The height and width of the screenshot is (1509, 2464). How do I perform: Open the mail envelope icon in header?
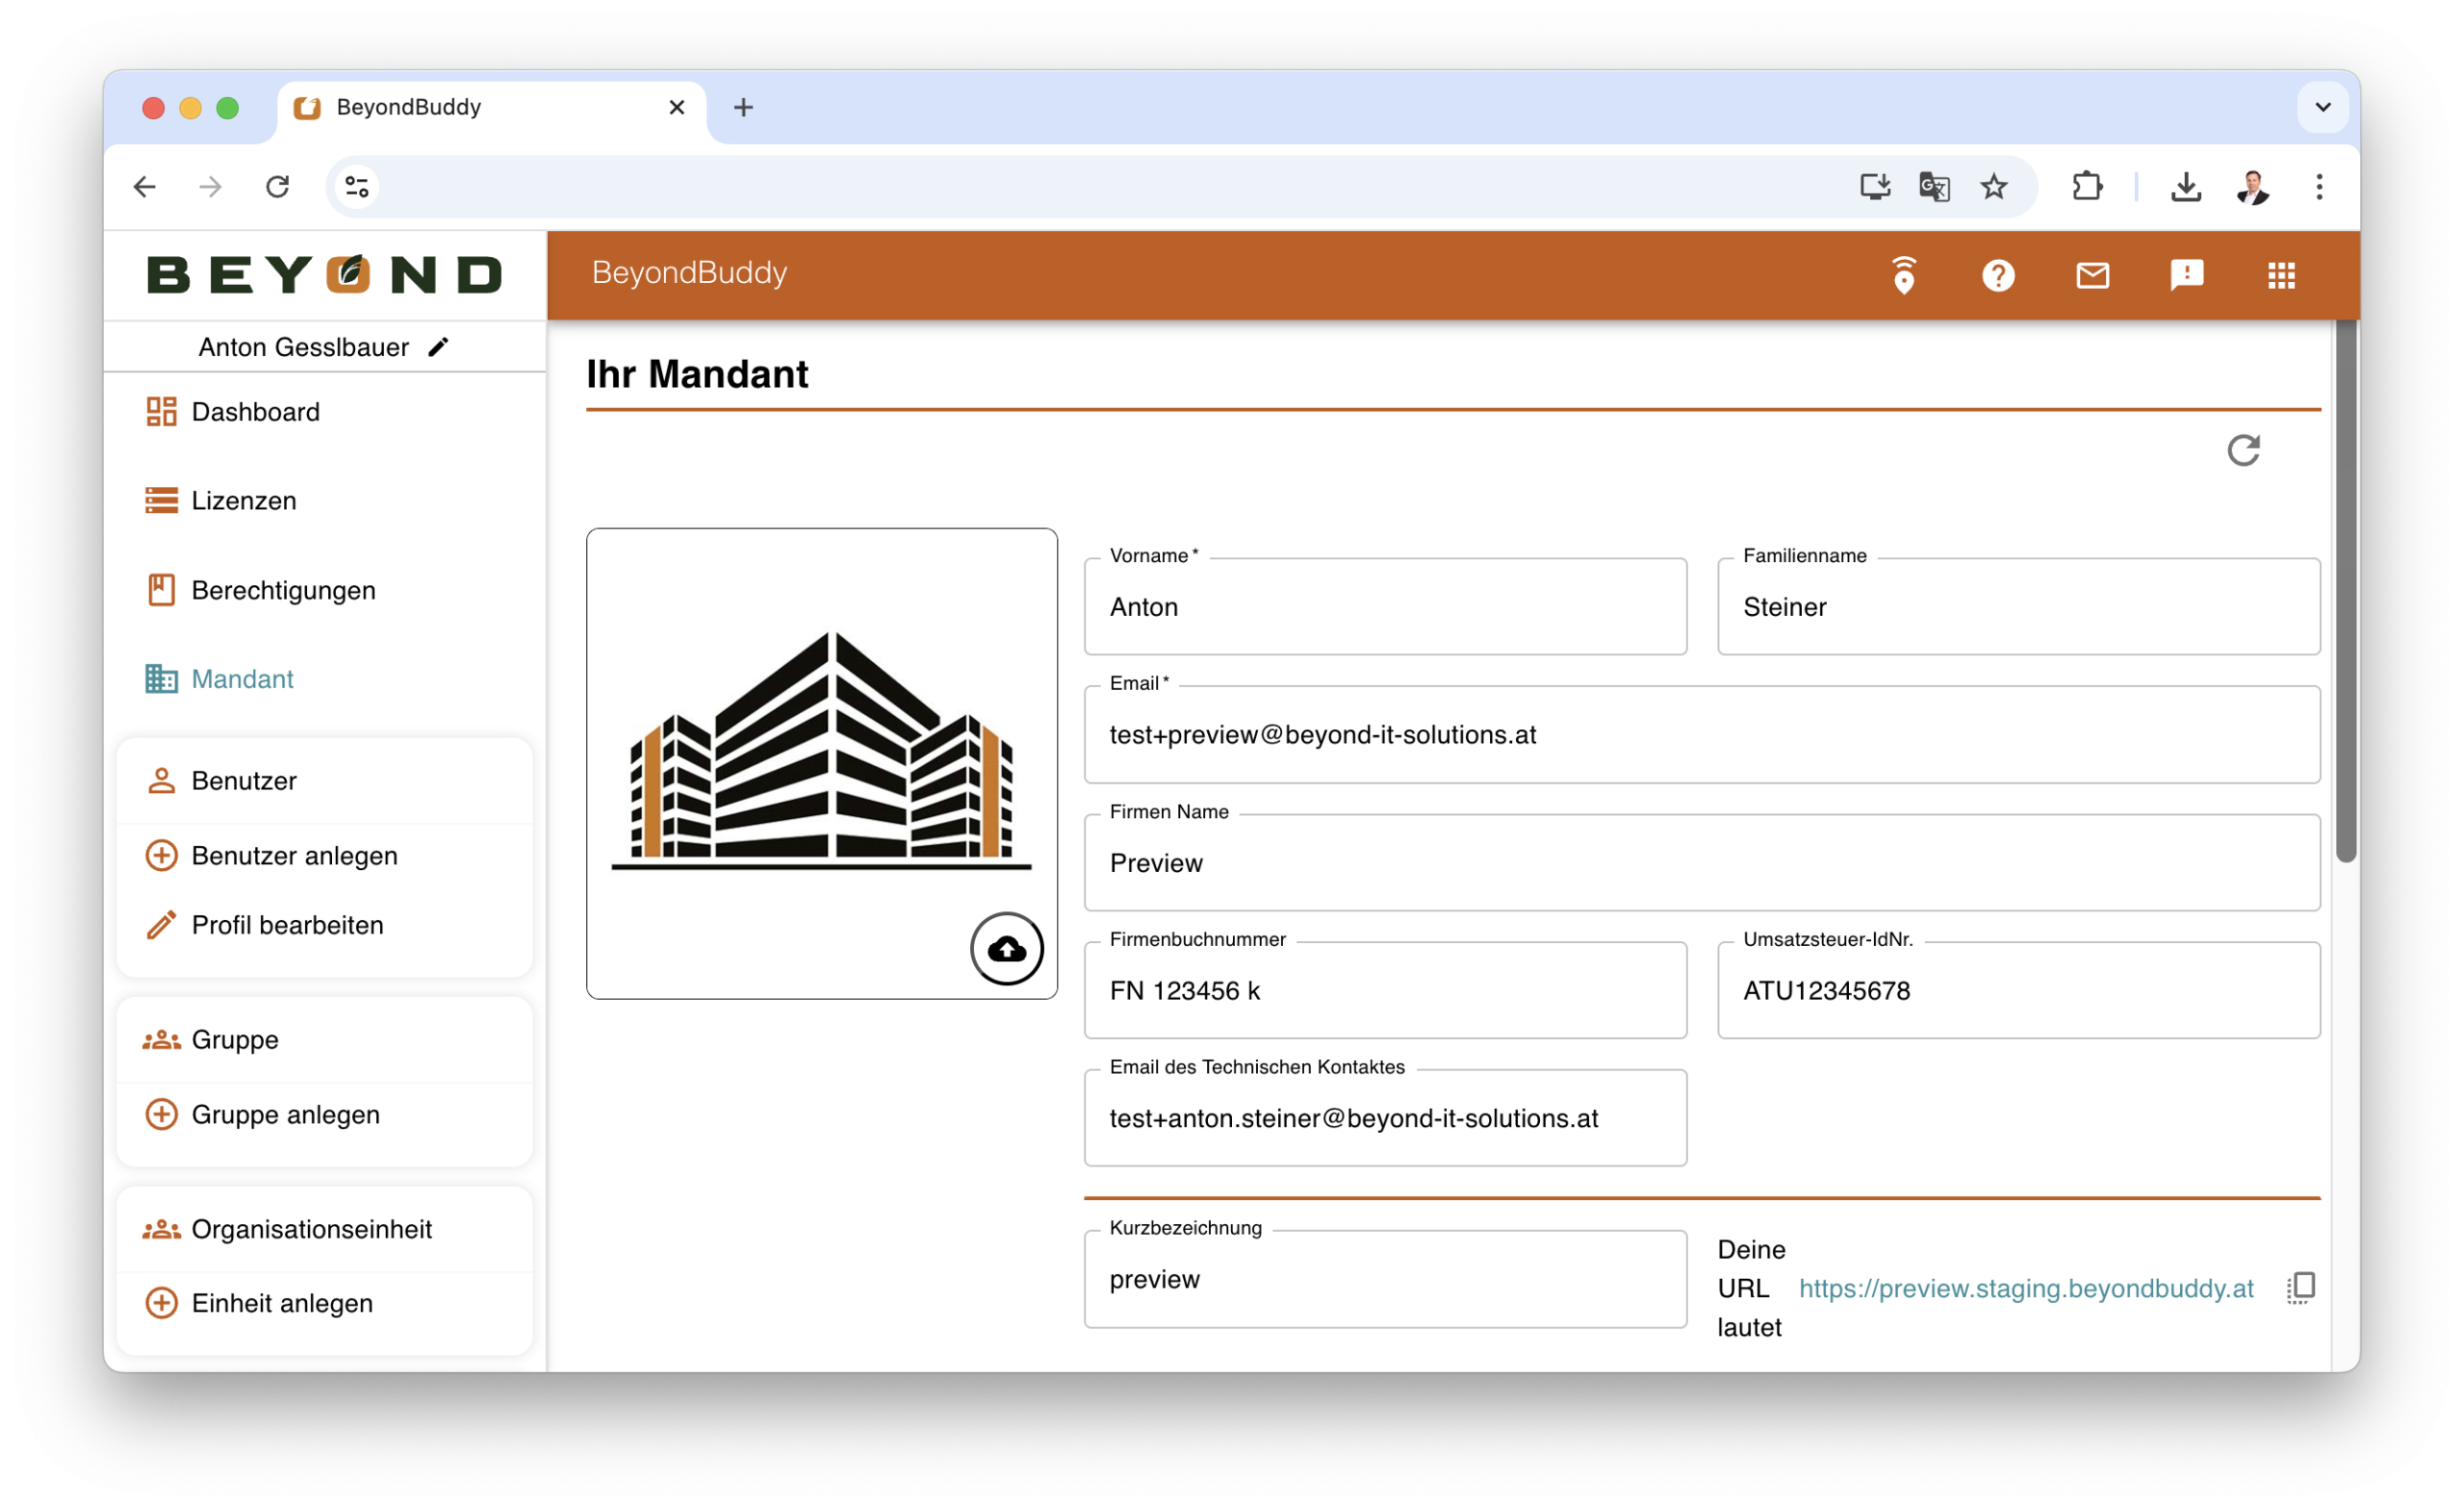click(x=2092, y=275)
